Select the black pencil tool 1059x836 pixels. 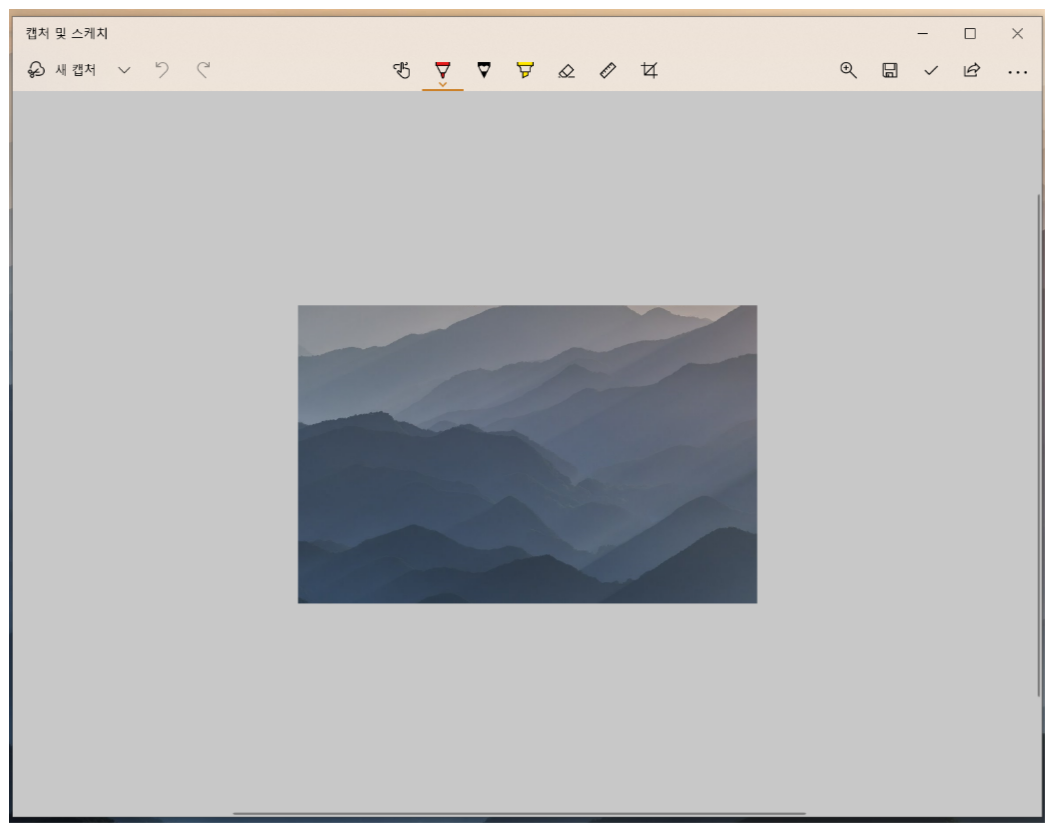tap(484, 70)
